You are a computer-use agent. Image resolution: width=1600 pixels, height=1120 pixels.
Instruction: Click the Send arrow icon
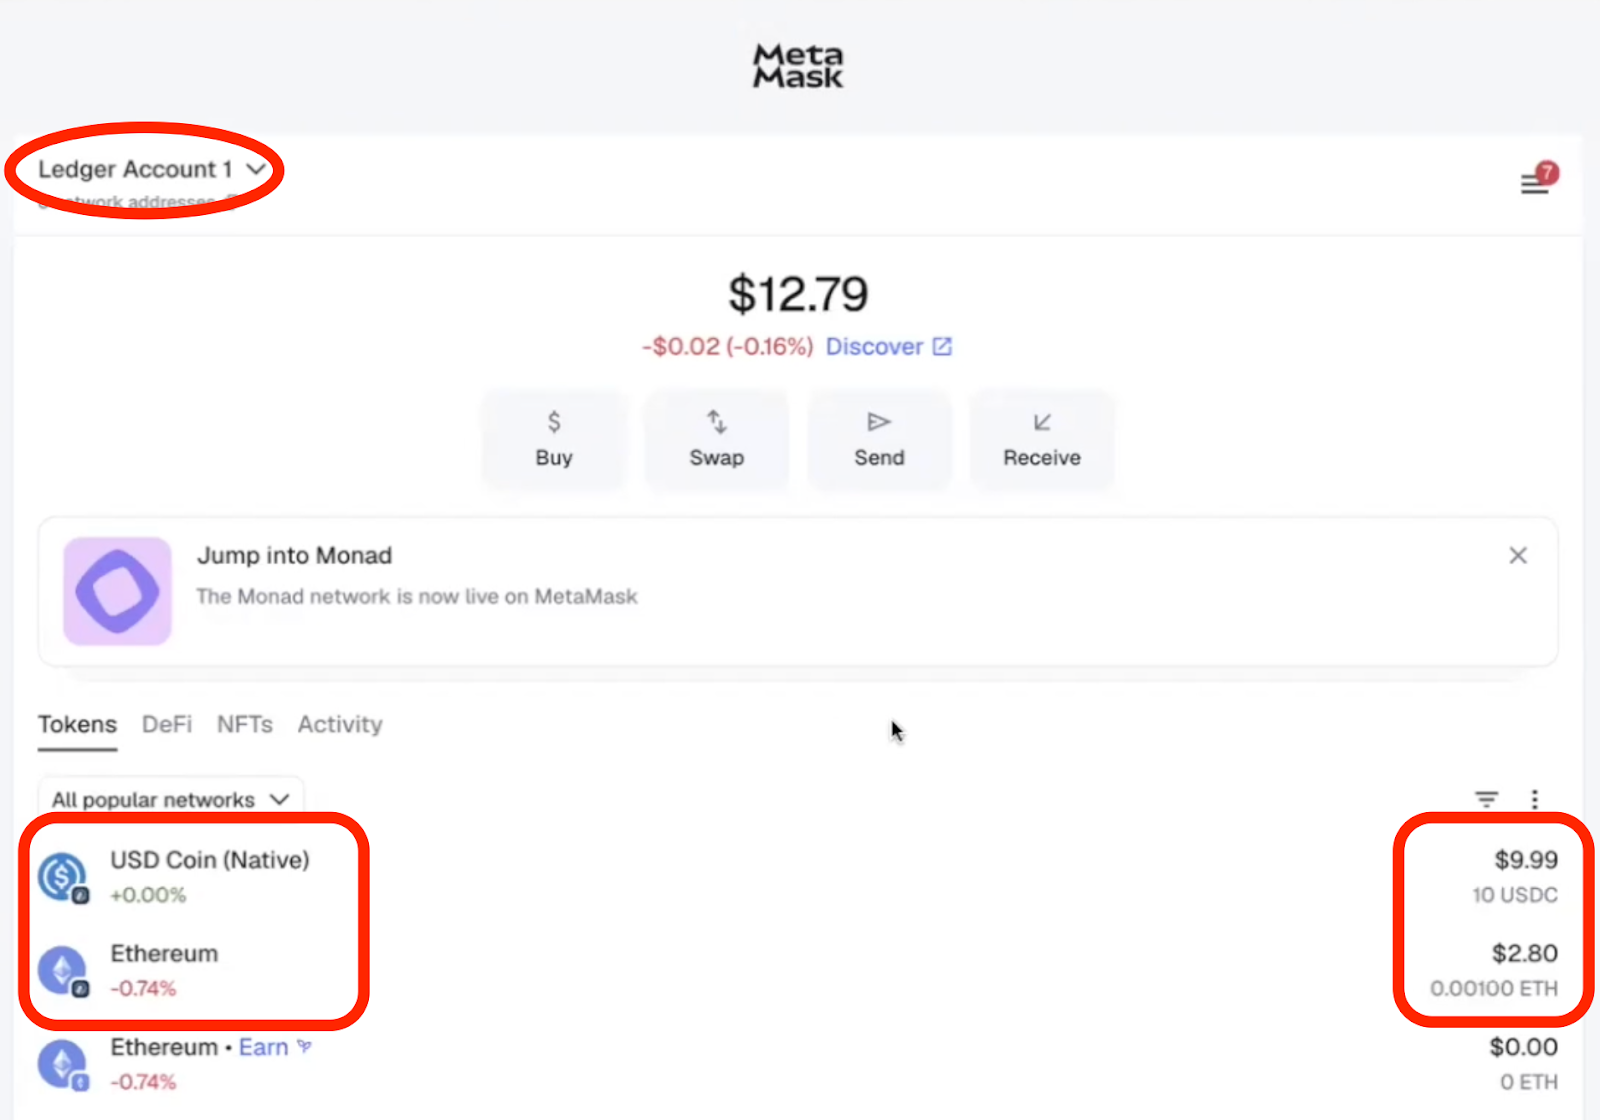pyautogui.click(x=879, y=422)
